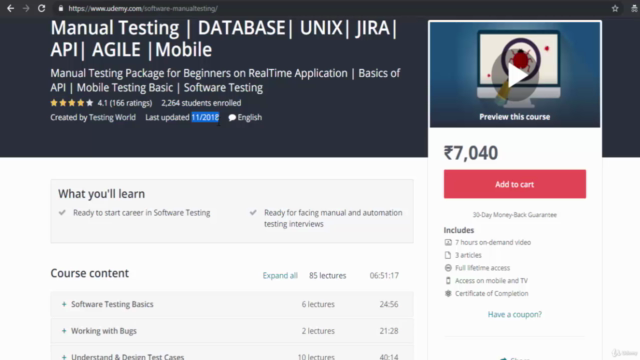
Task: Click the 24:56 duration value
Action: [389, 304]
